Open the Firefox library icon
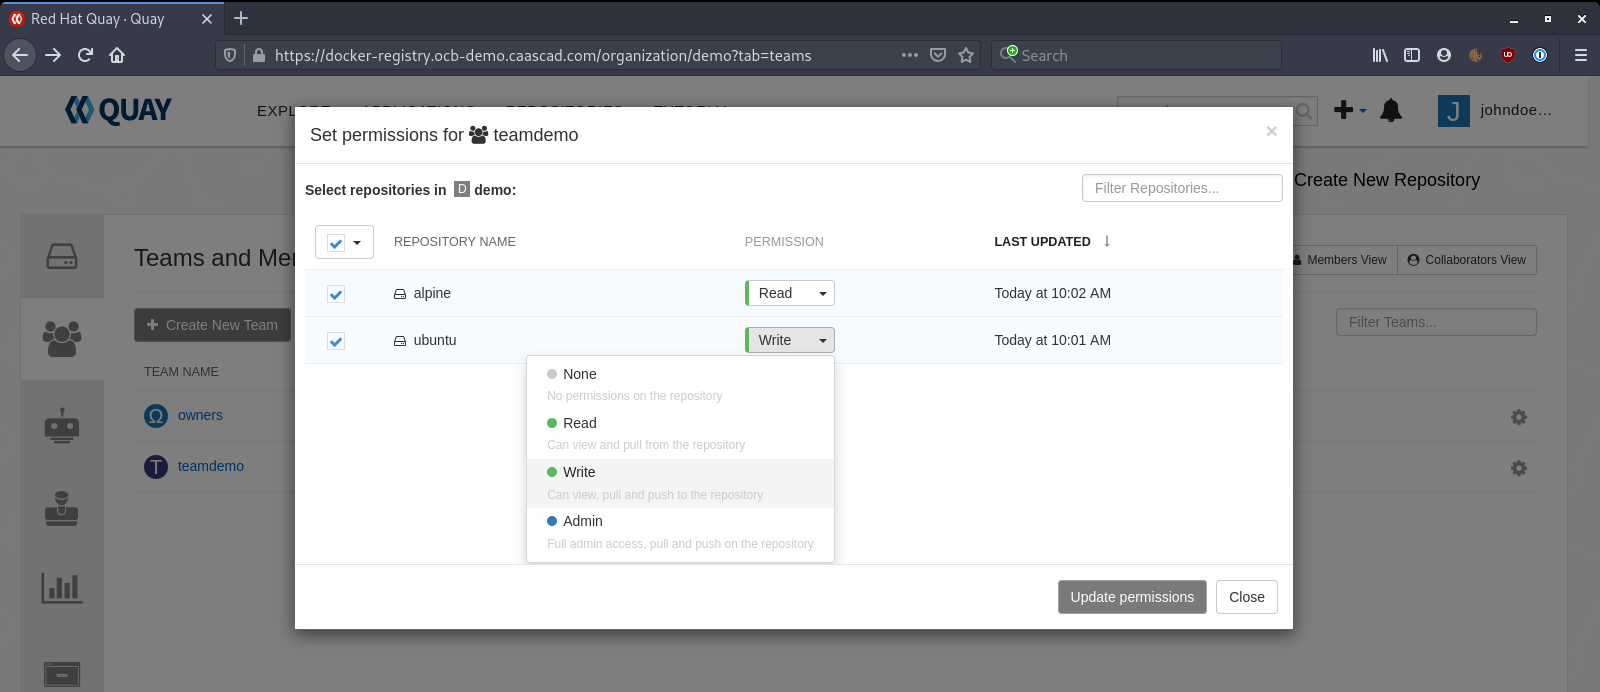Viewport: 1600px width, 692px height. point(1380,55)
